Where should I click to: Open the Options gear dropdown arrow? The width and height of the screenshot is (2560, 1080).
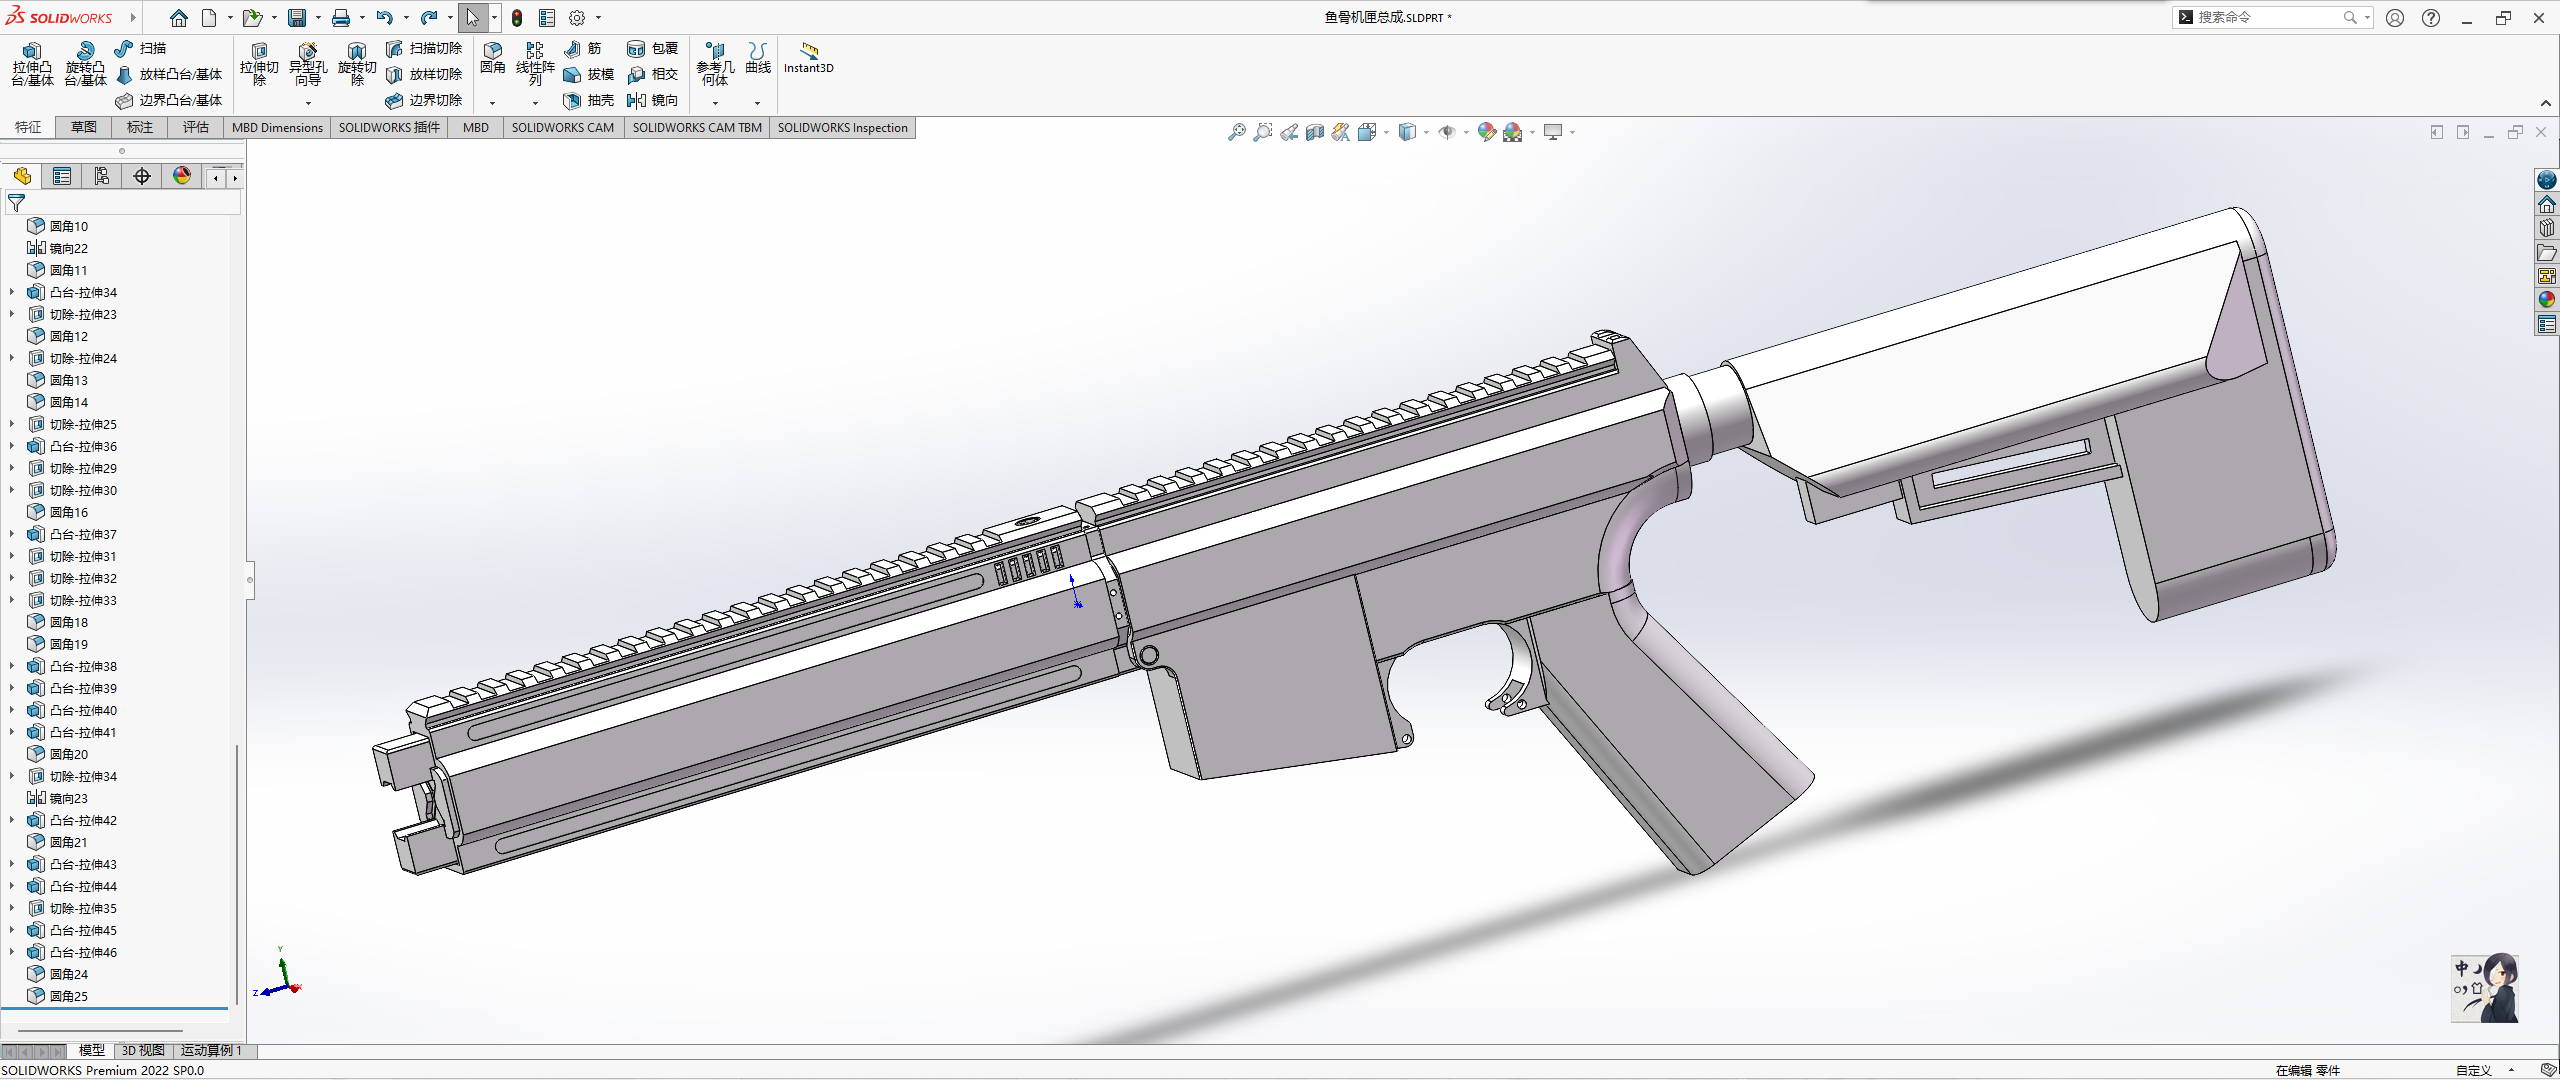[x=599, y=17]
